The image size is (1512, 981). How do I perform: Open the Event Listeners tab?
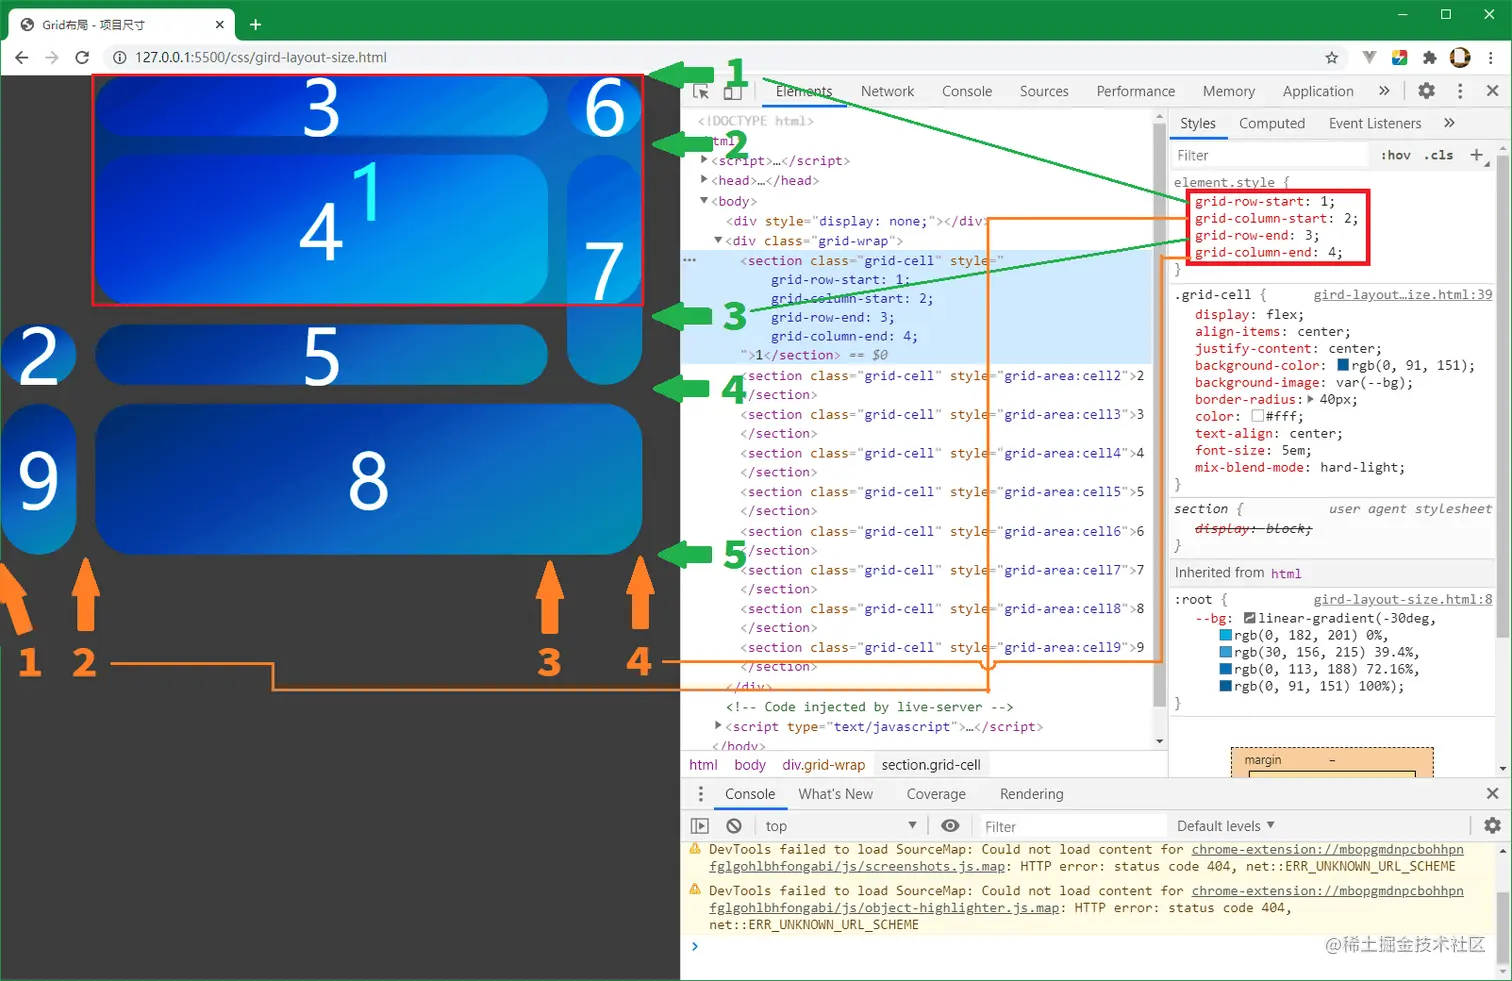coord(1375,123)
